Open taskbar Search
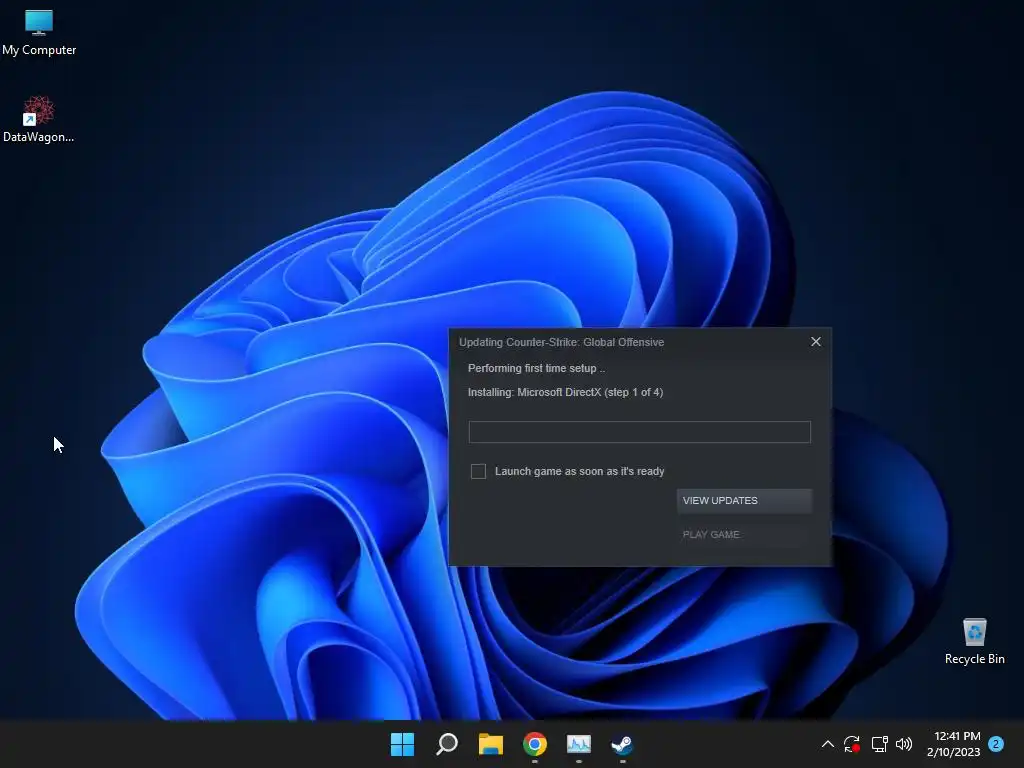Viewport: 1024px width, 768px height. 447,744
